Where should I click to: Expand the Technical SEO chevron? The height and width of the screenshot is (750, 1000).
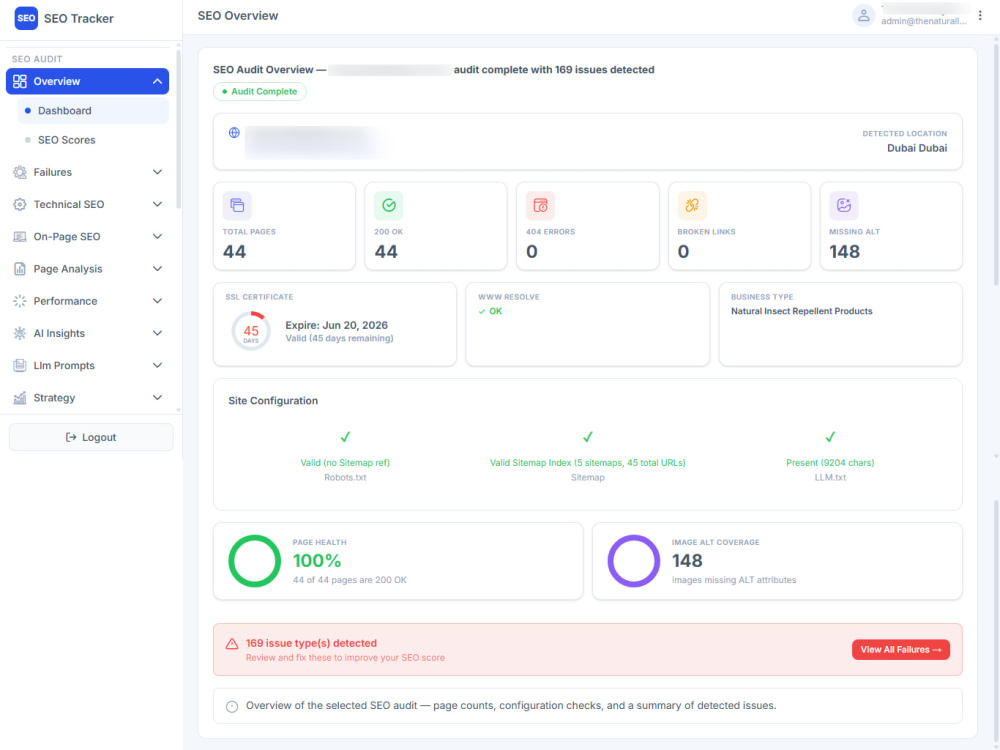158,204
